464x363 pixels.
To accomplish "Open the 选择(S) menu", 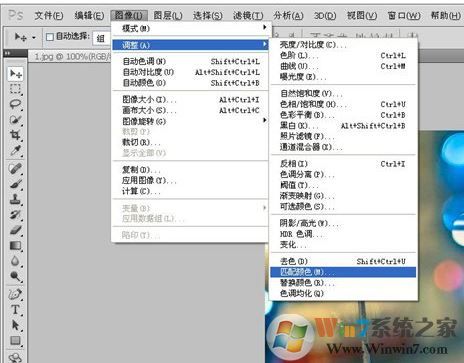I will [207, 15].
